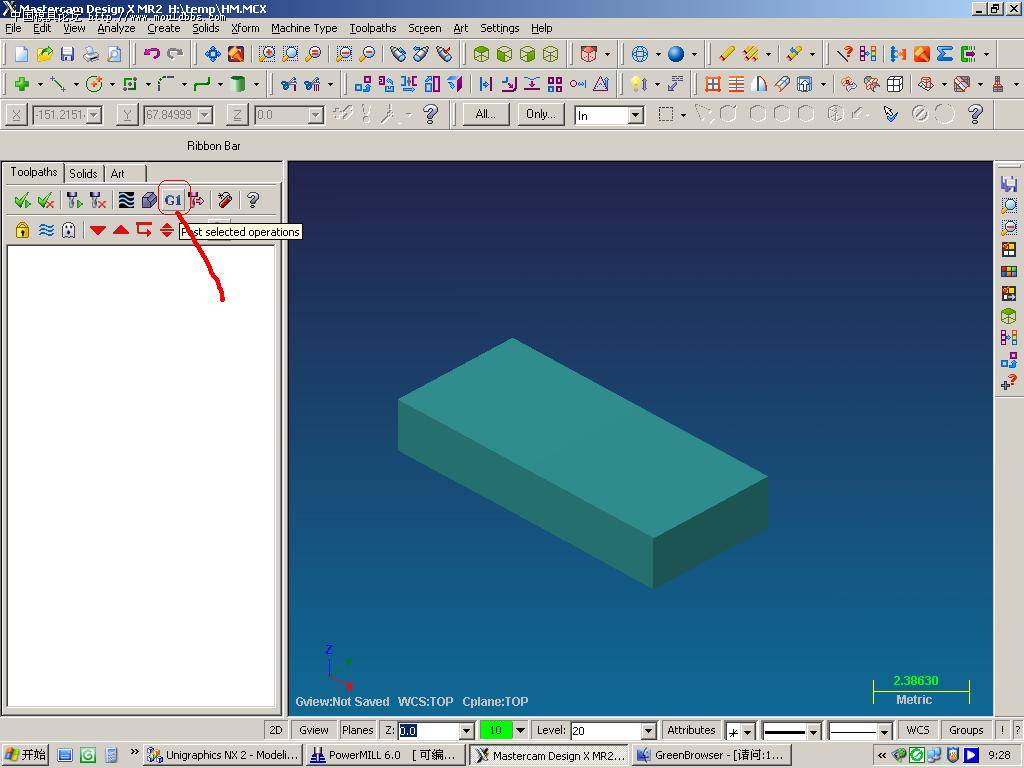Open GreenBrowser from the taskbar

point(712,755)
